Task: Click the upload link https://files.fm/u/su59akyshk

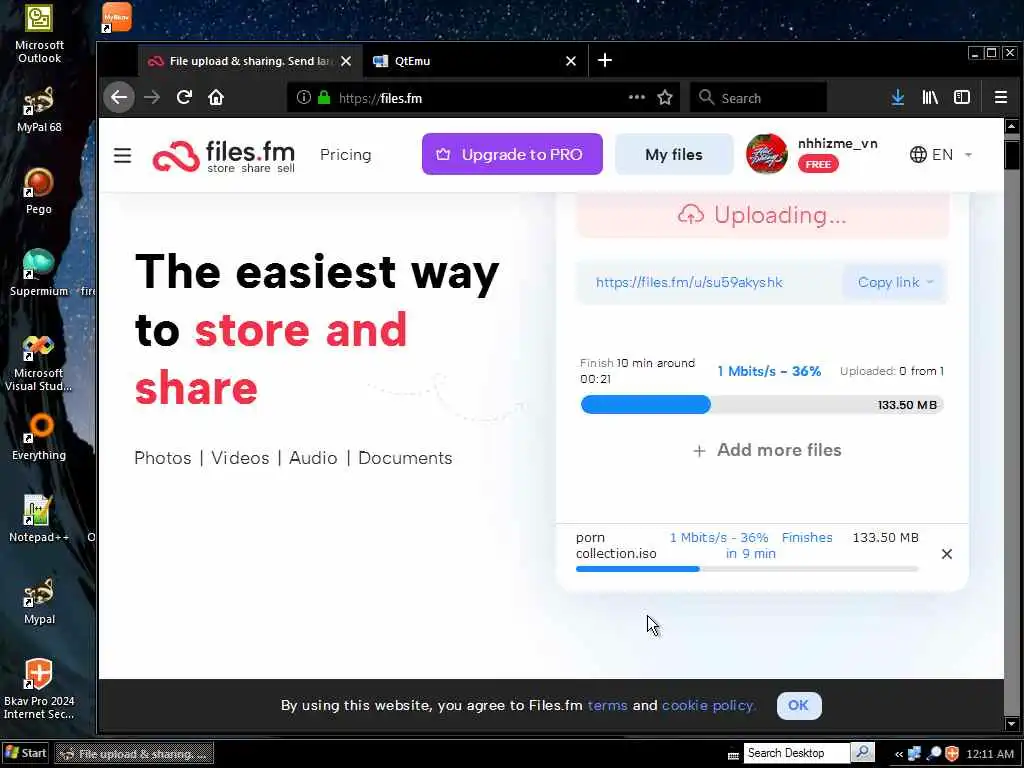Action: tap(689, 282)
